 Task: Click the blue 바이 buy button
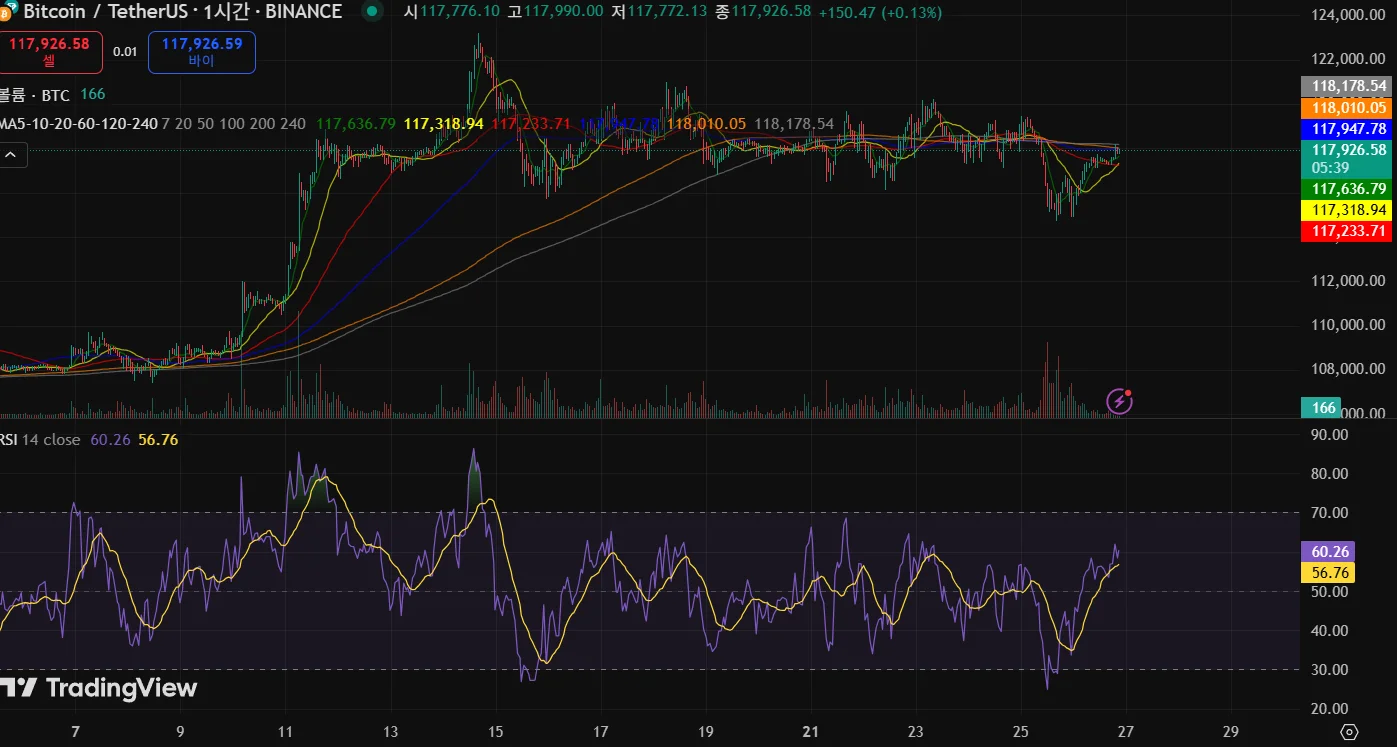point(202,52)
